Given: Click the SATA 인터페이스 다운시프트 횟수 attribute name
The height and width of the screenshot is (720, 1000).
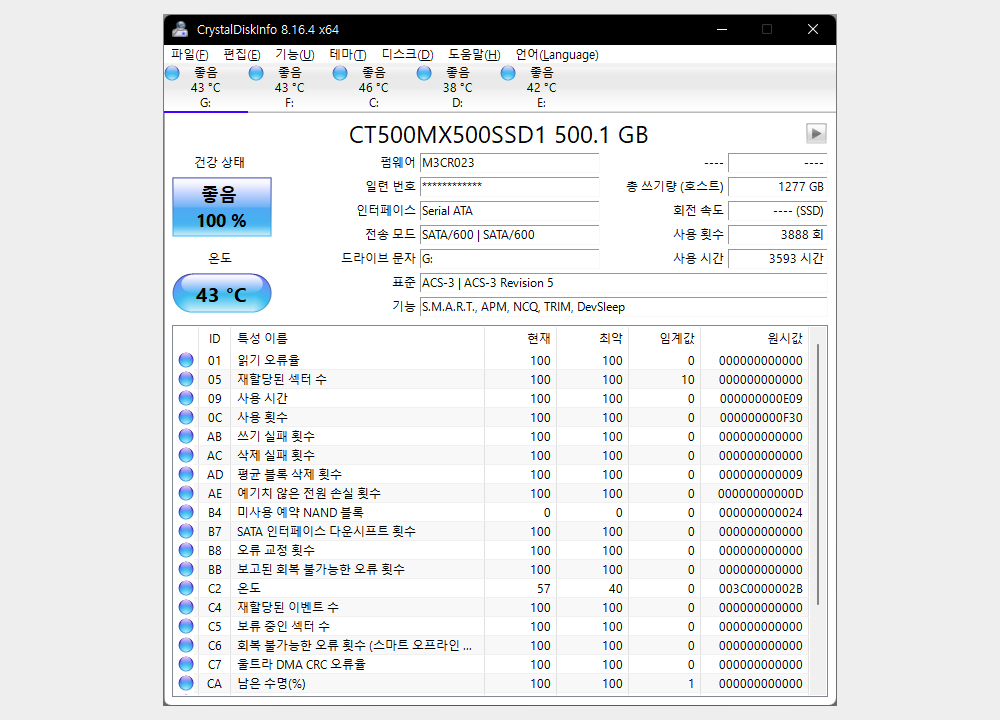Looking at the screenshot, I should click(x=326, y=531).
